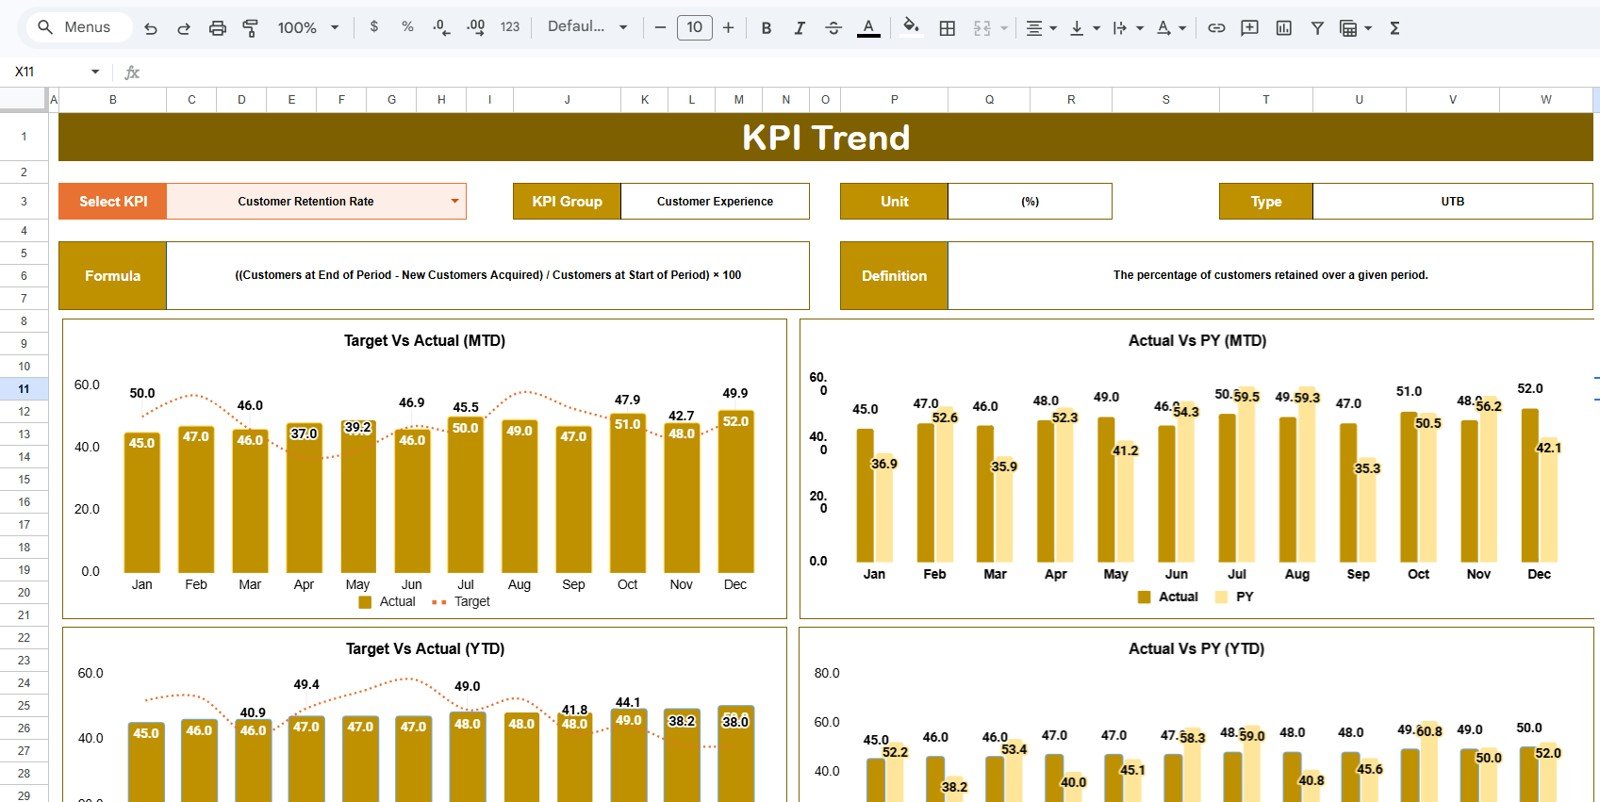Open the 123 more number formats menu

tap(510, 27)
